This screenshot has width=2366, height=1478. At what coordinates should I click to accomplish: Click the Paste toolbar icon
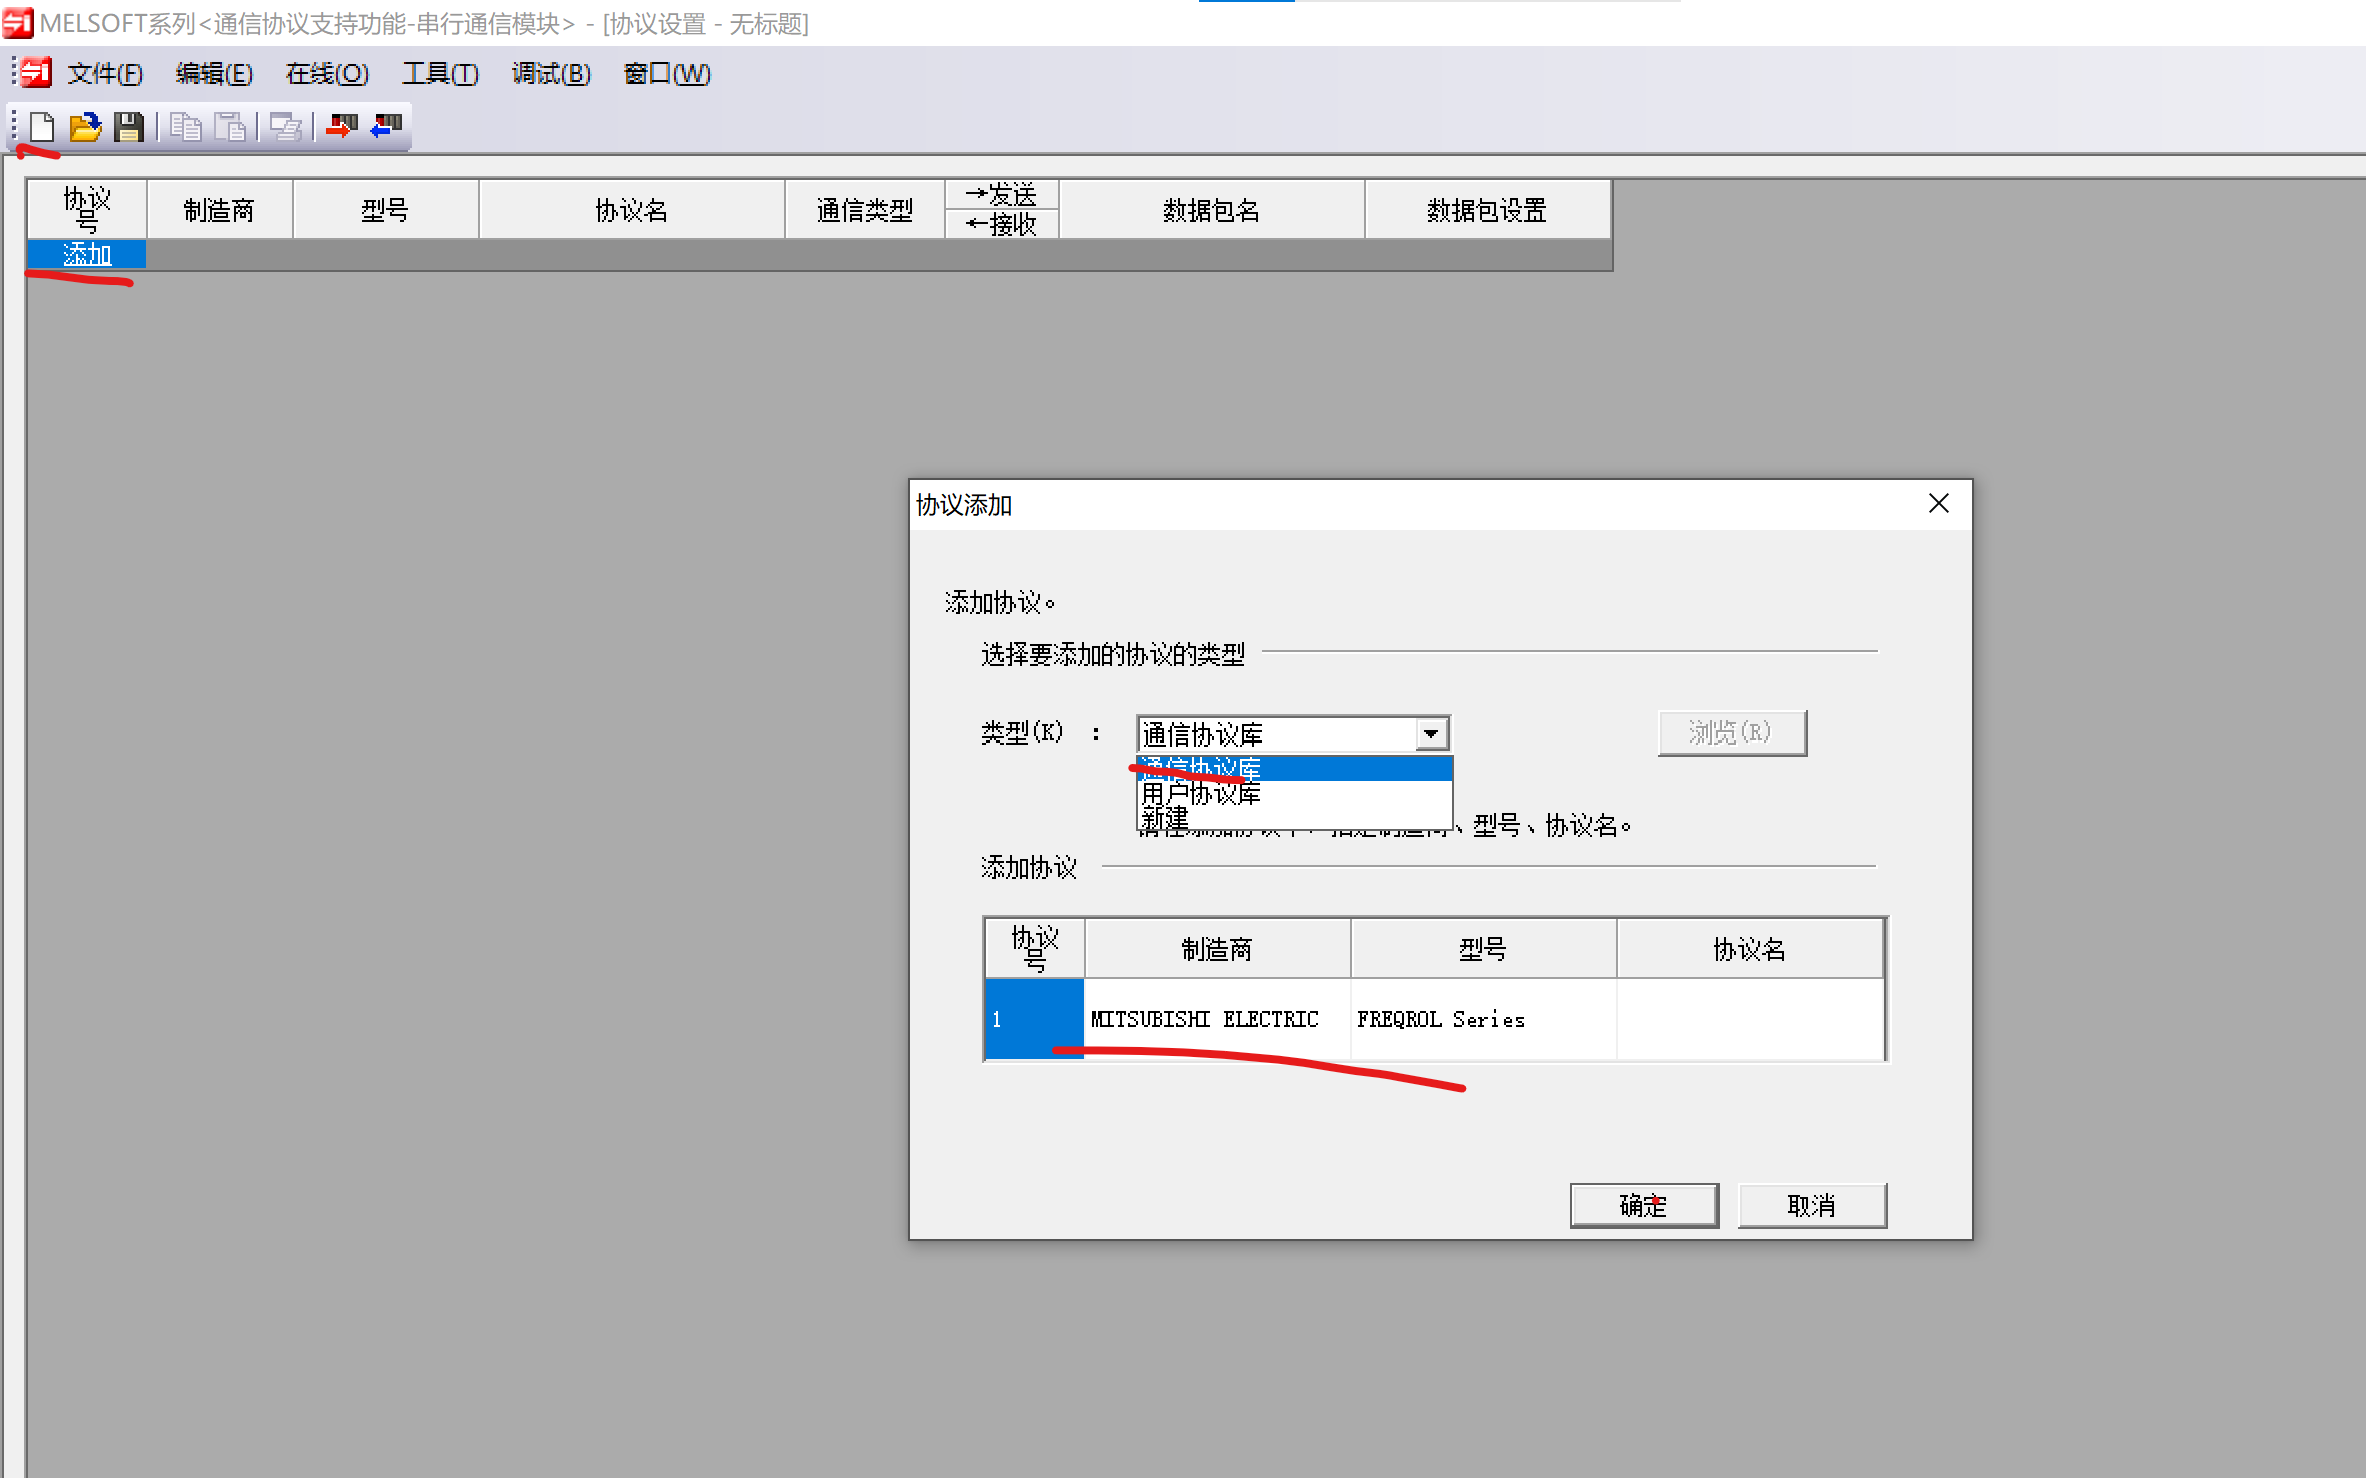231,127
